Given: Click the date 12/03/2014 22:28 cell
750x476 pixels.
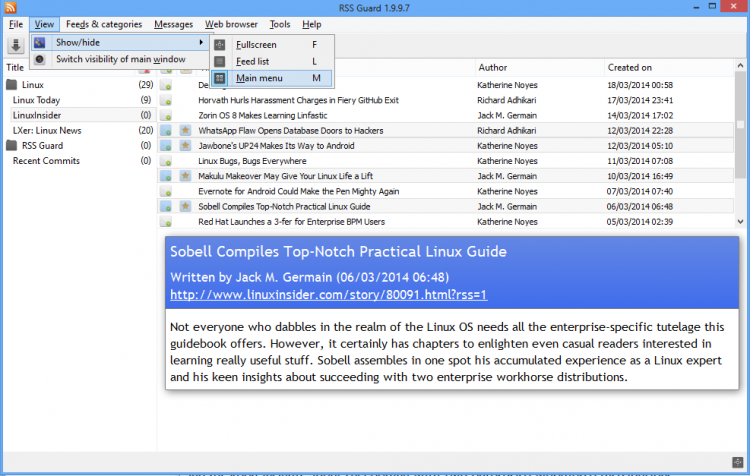Looking at the screenshot, I should [x=640, y=131].
